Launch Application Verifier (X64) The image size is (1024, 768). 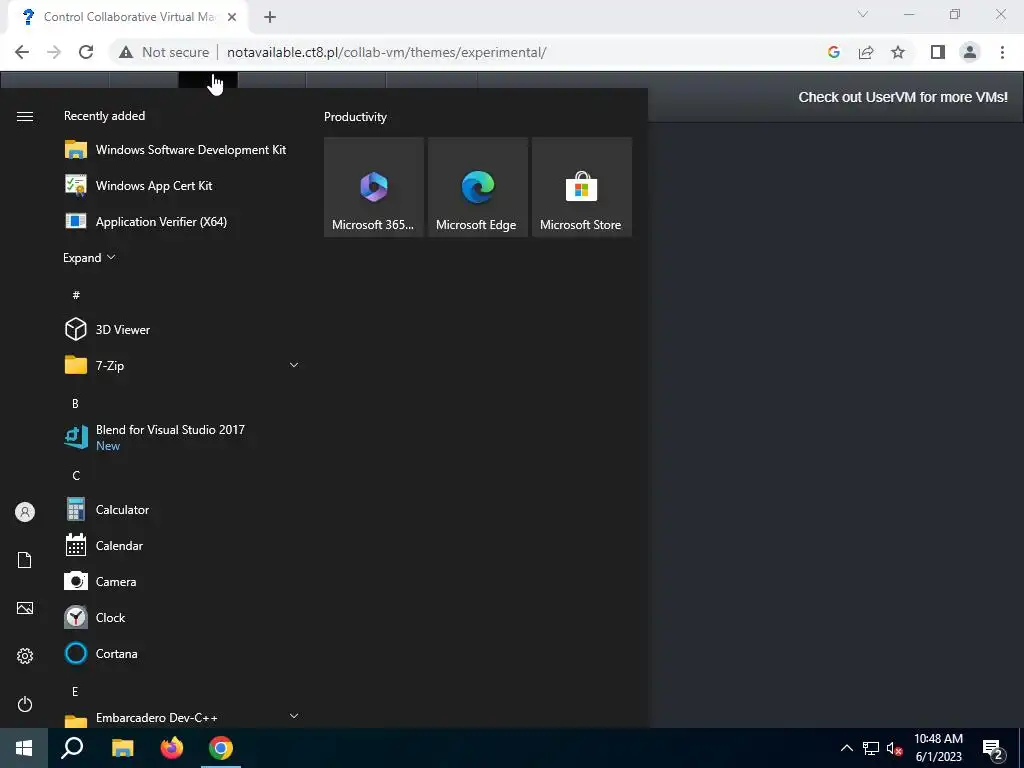pos(182,221)
